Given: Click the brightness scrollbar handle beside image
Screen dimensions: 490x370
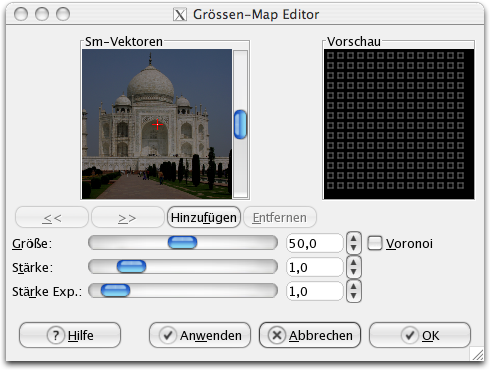Looking at the screenshot, I should [240, 124].
